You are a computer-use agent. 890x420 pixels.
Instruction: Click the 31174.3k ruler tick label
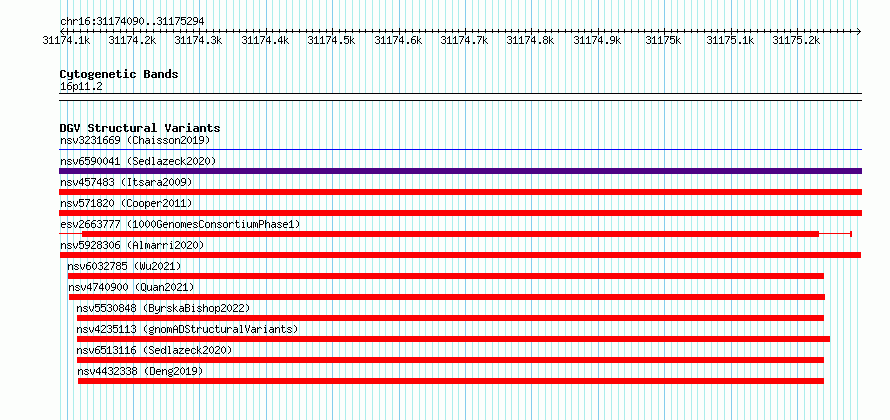(x=199, y=40)
